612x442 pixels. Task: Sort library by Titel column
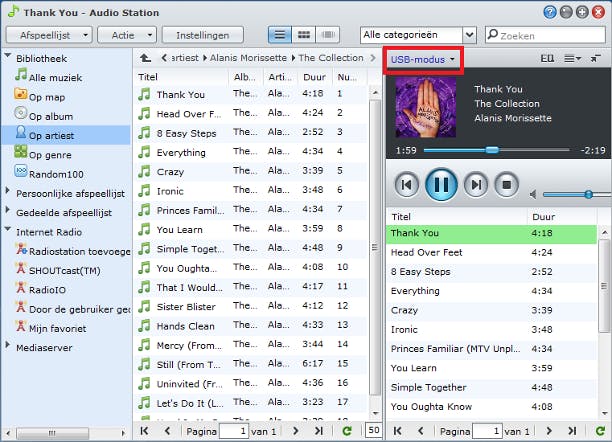181,77
